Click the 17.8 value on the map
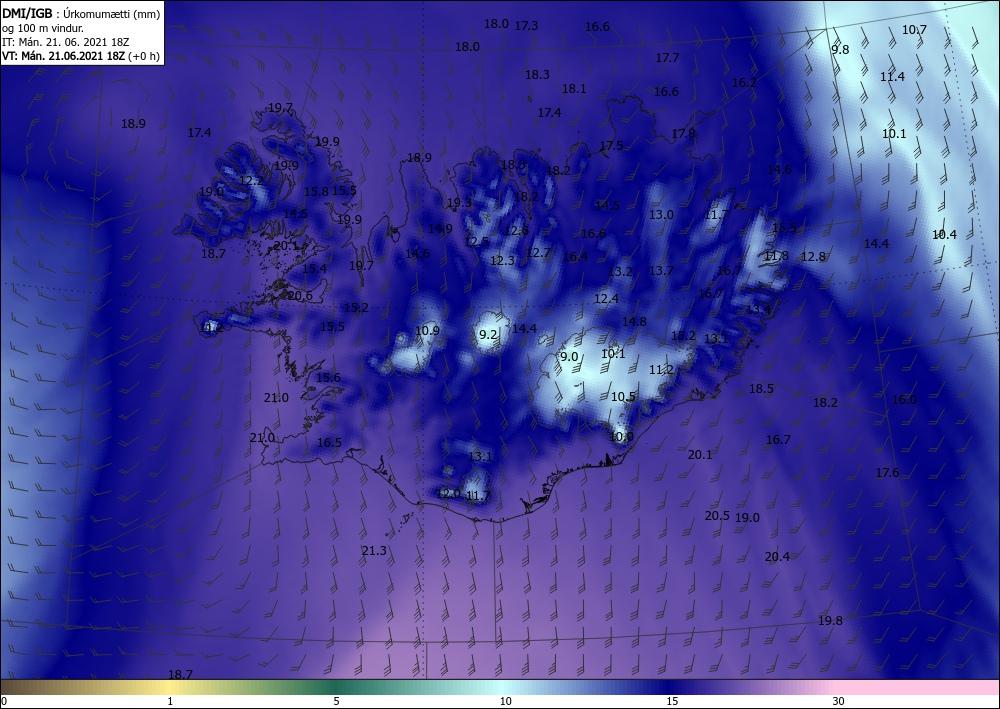 [683, 134]
